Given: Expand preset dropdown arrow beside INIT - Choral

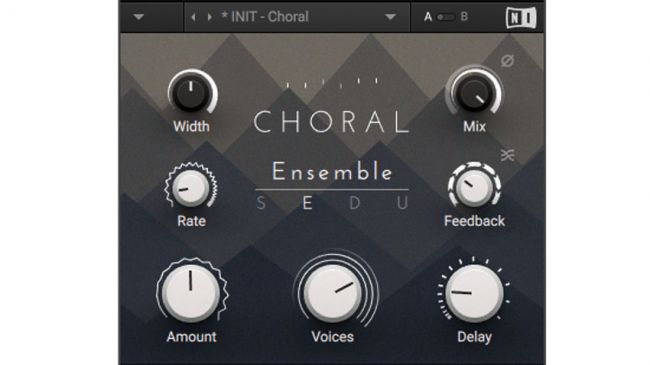Looking at the screenshot, I should pos(390,17).
